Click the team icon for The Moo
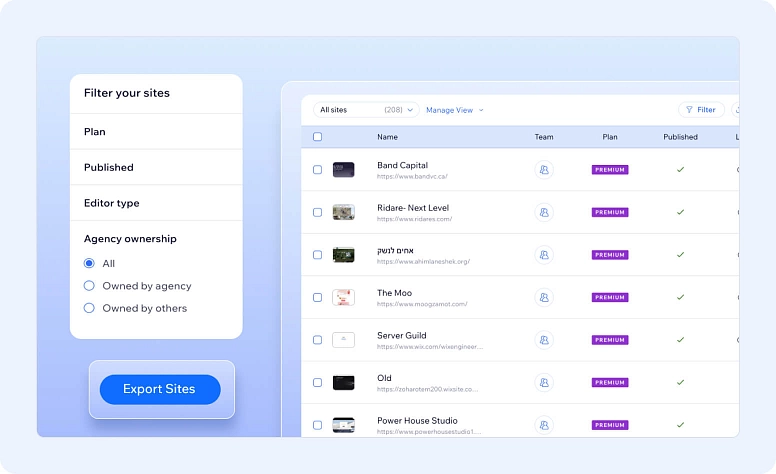 pyautogui.click(x=544, y=297)
